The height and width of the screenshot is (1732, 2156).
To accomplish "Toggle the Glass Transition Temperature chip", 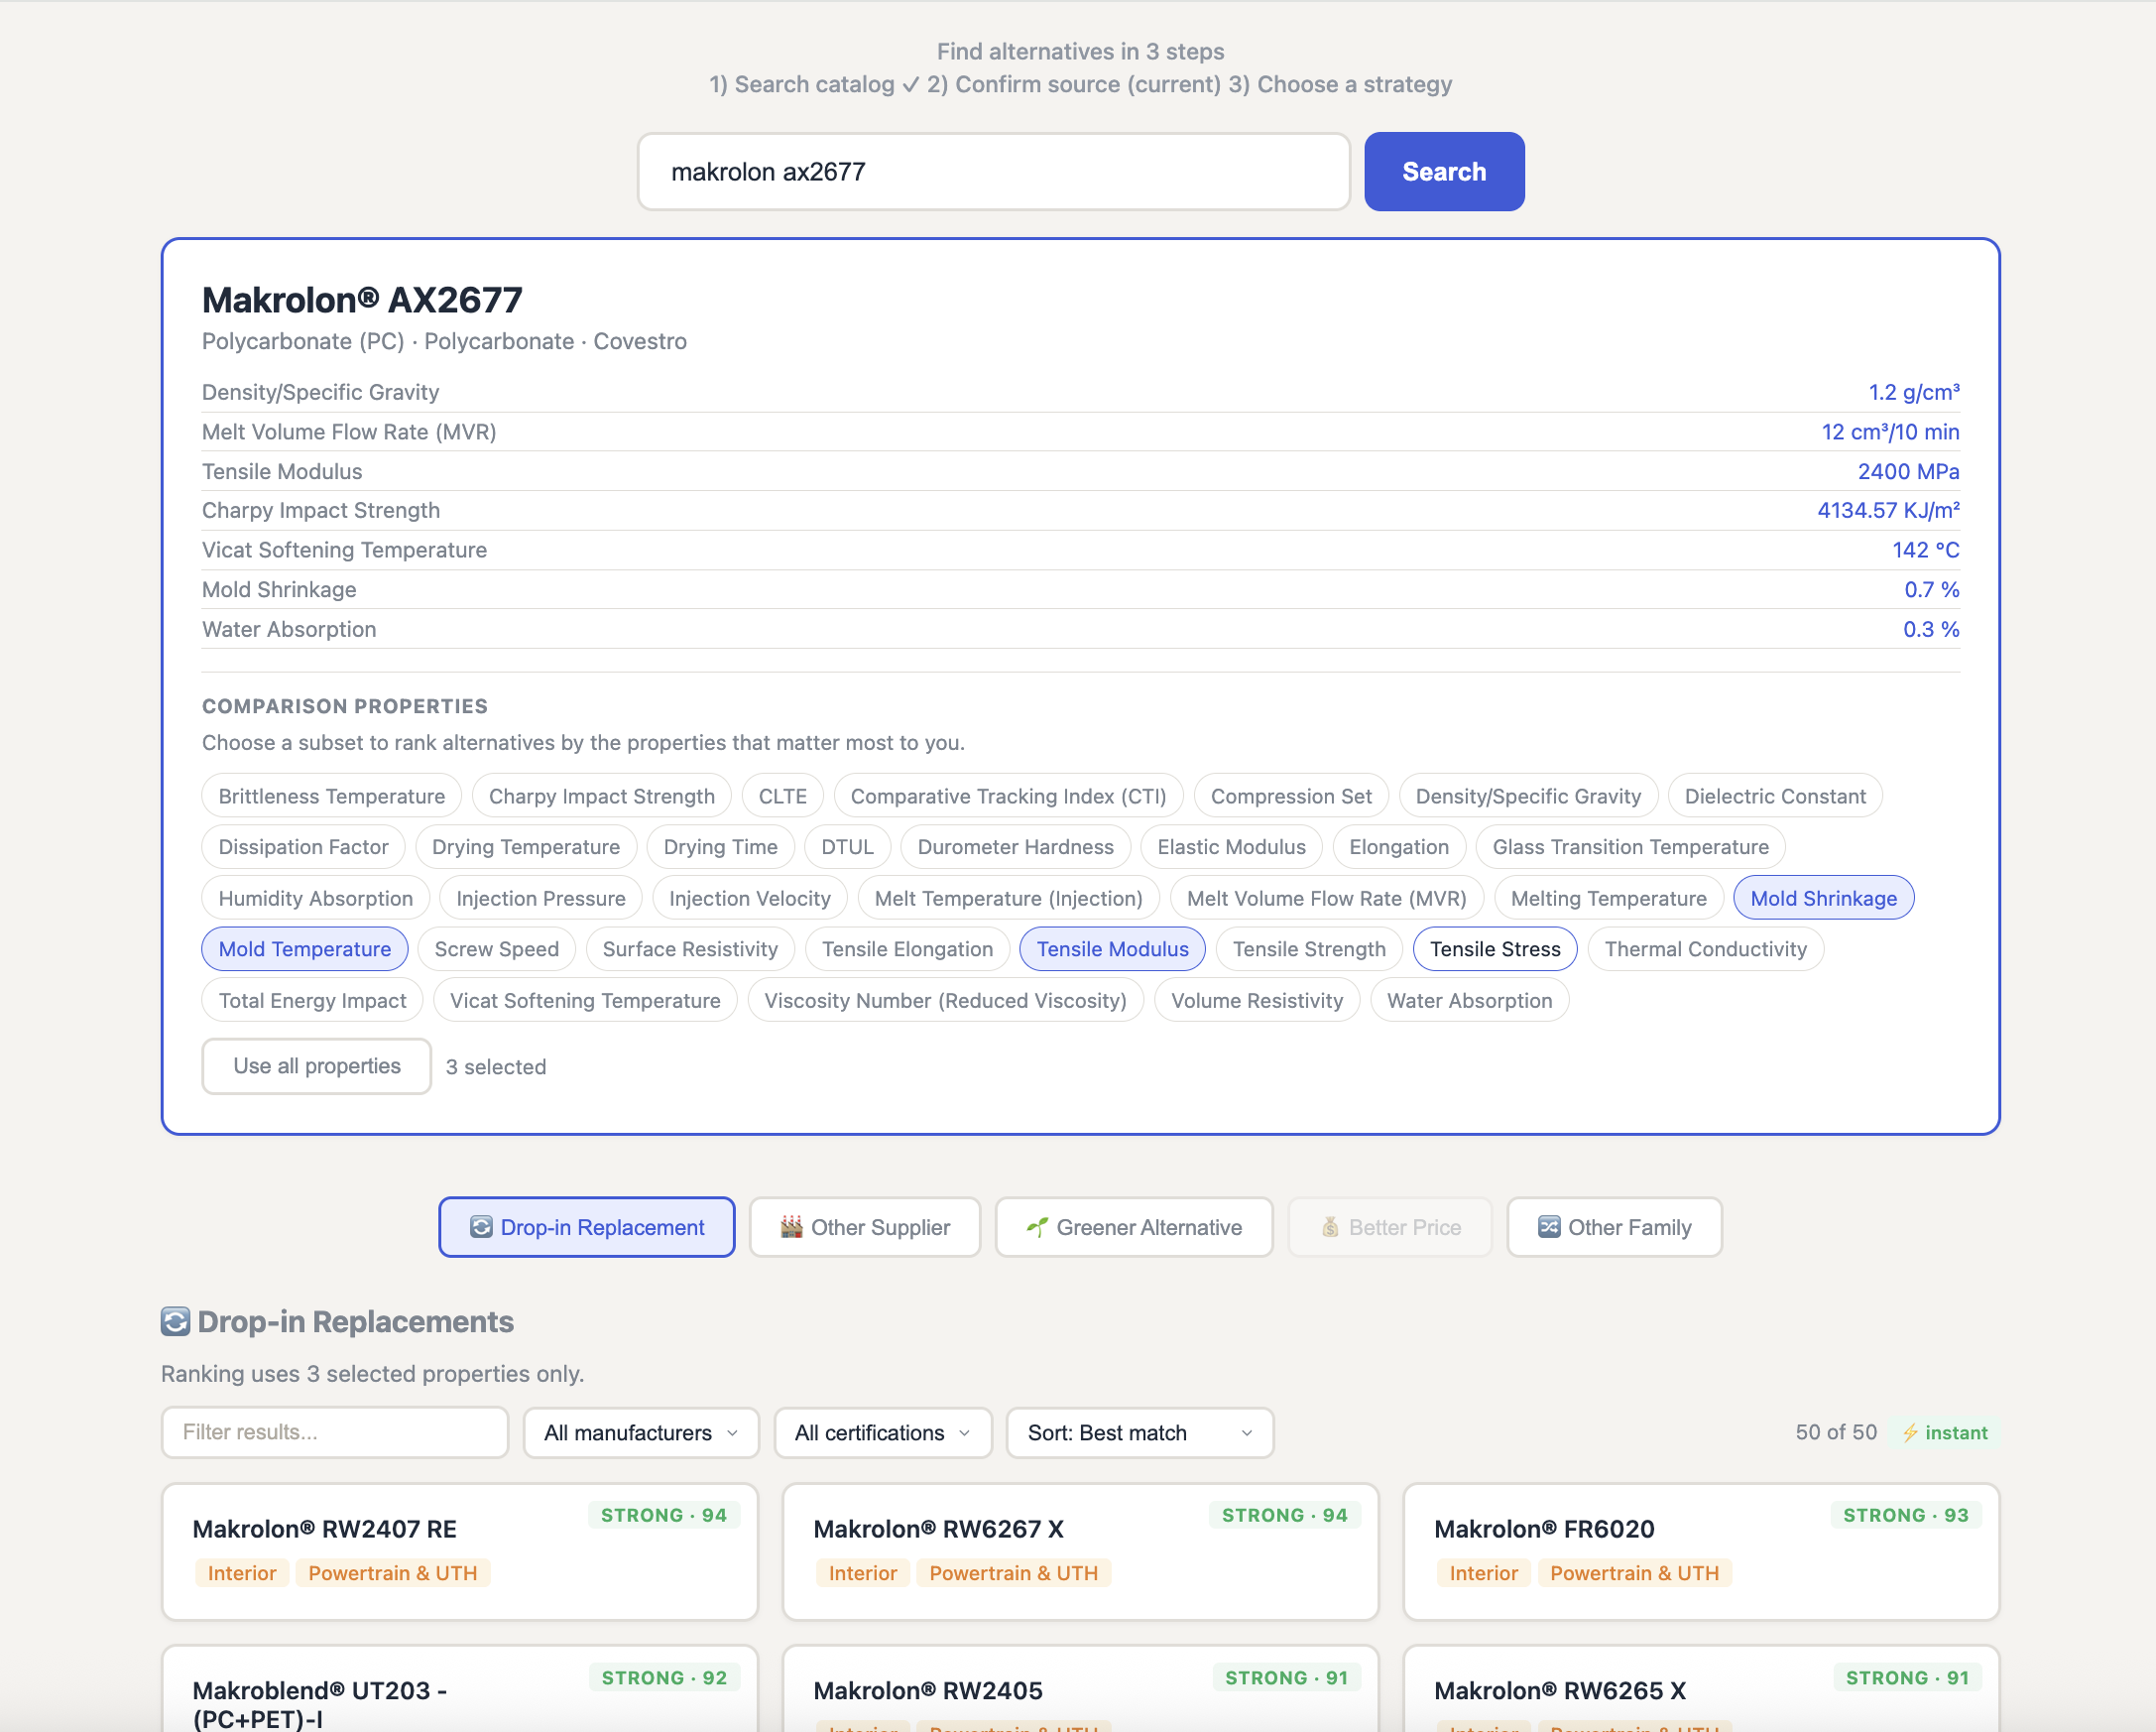I will [x=1630, y=847].
